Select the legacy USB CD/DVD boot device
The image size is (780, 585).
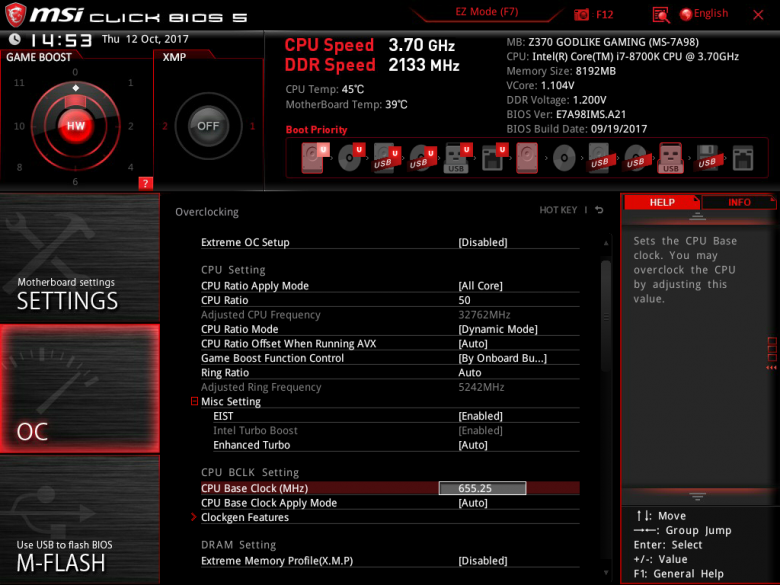(635, 158)
